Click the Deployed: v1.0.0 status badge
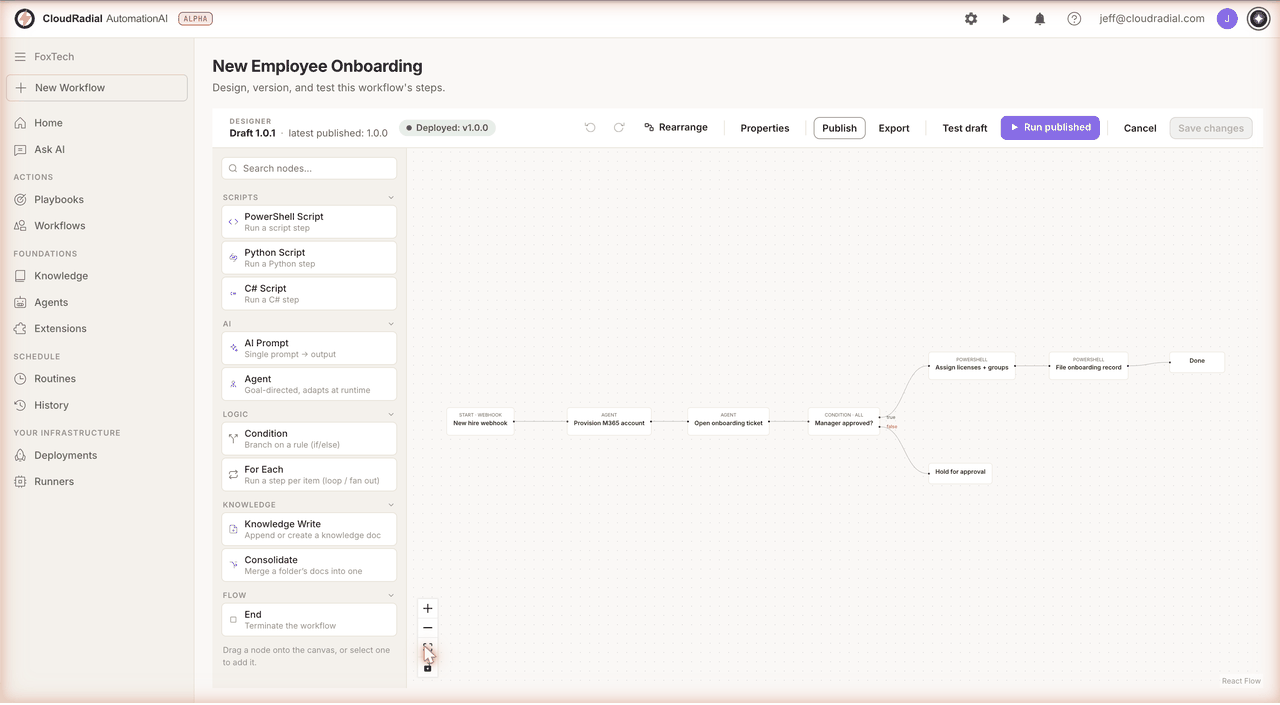Screen dimensions: 1280x705 [x=447, y=128]
